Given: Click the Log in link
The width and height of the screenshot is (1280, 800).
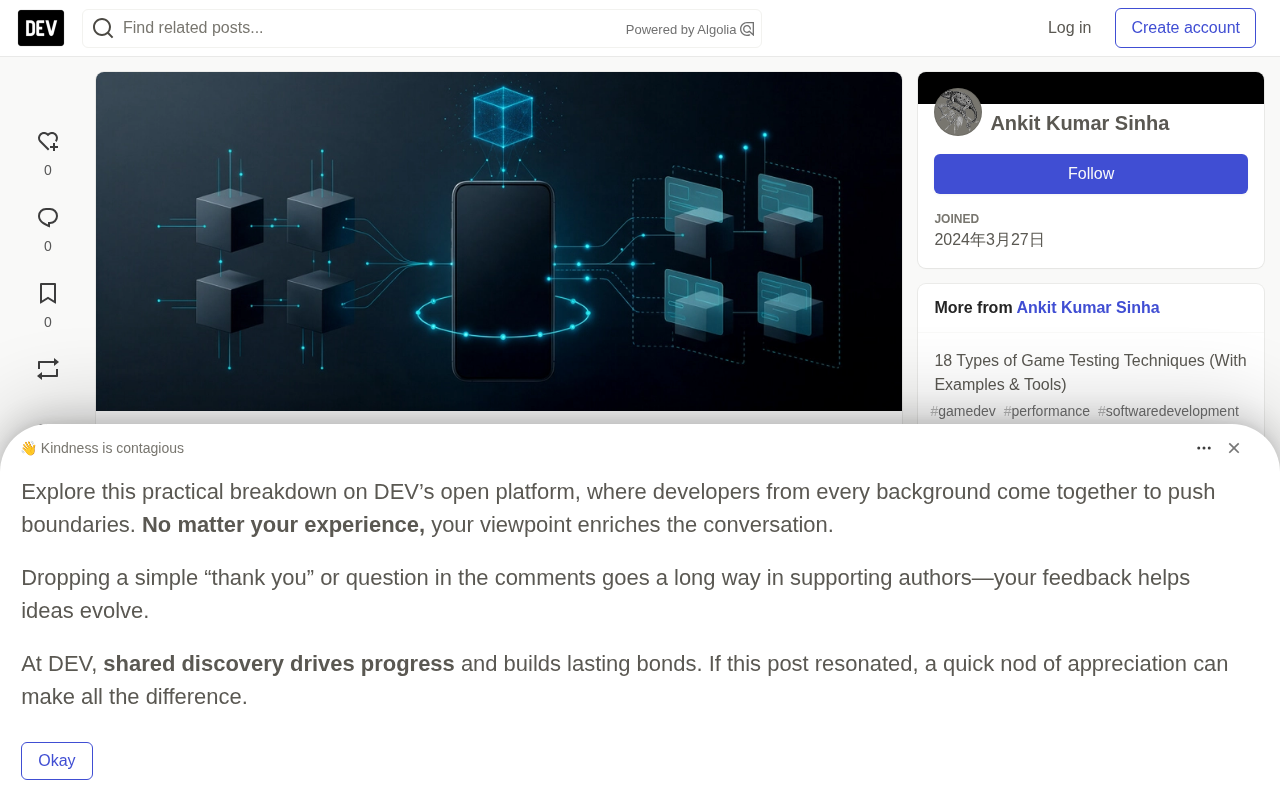Looking at the screenshot, I should [x=1070, y=28].
